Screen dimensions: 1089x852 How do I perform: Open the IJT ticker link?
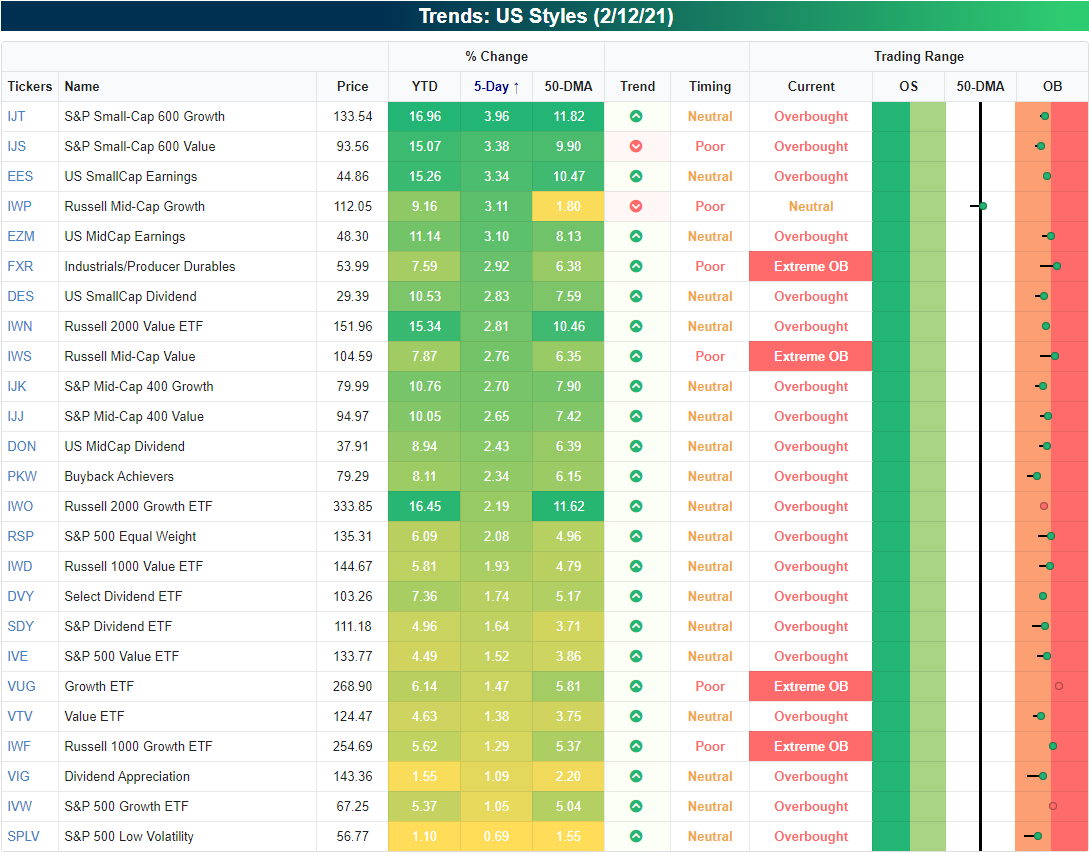[17, 116]
